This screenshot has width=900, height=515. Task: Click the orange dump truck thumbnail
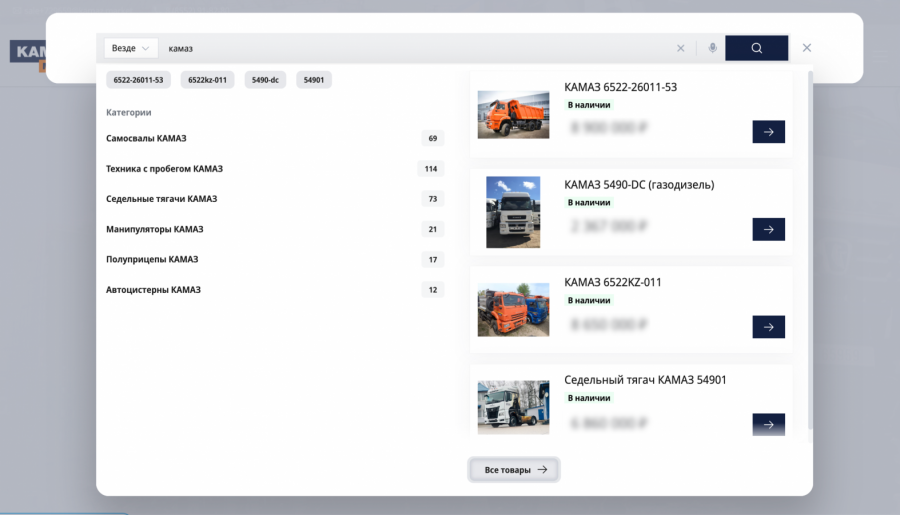click(x=513, y=114)
